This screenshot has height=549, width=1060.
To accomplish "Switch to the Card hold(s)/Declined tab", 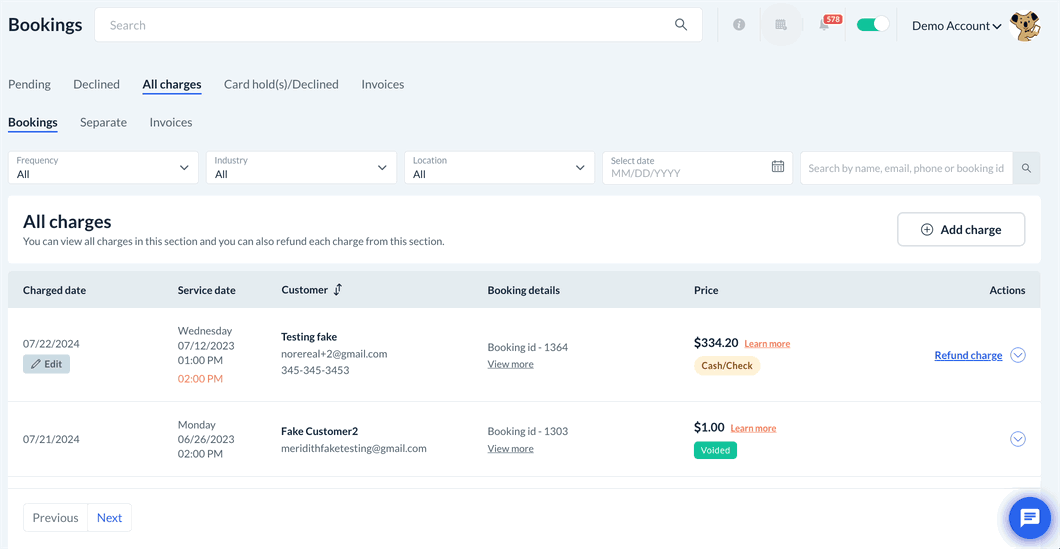I will (x=281, y=84).
